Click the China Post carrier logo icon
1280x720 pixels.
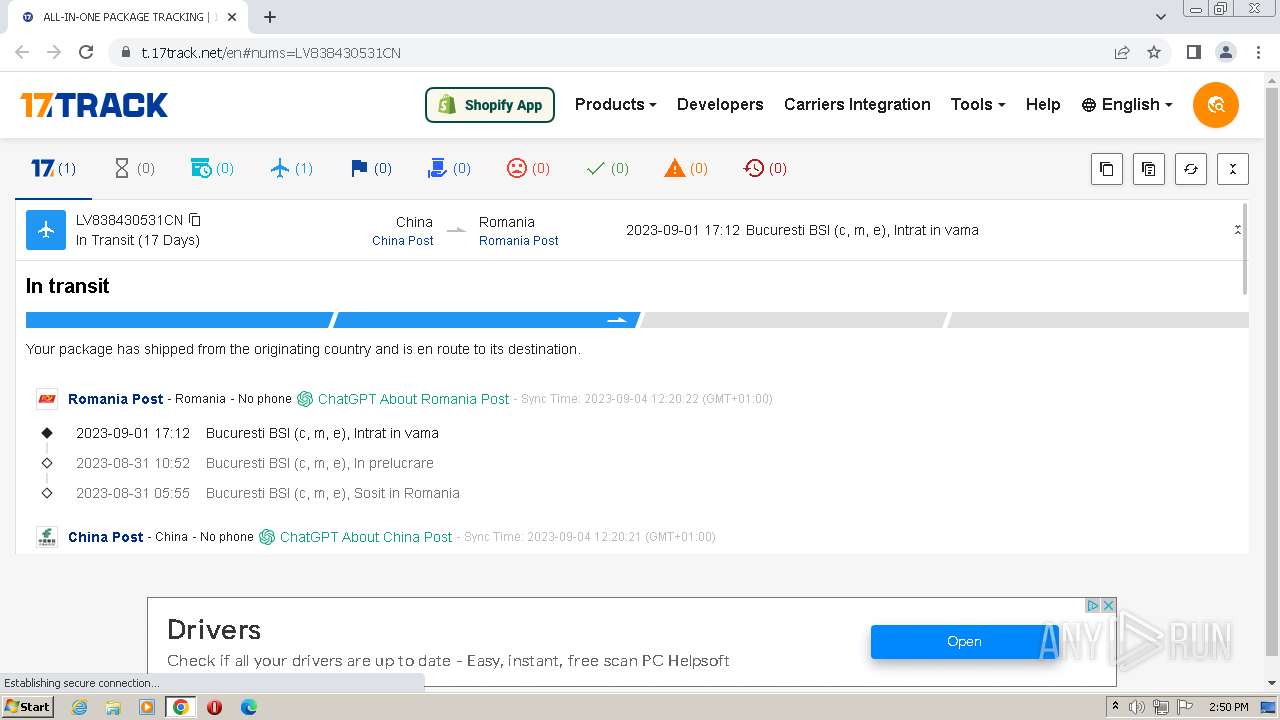(47, 537)
